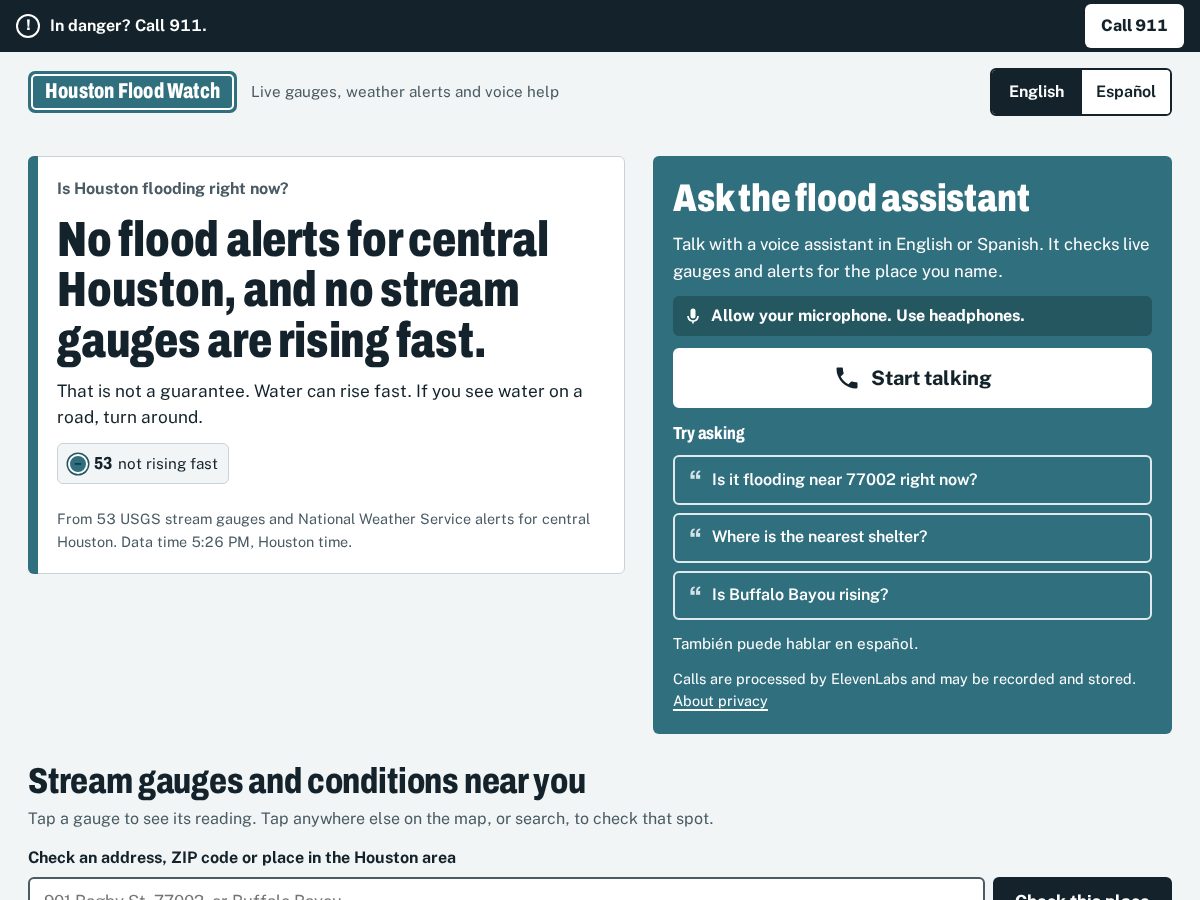This screenshot has height=900, width=1200.
Task: Click "Live gauges, weather alerts and voice help" tagline
Action: click(x=405, y=92)
